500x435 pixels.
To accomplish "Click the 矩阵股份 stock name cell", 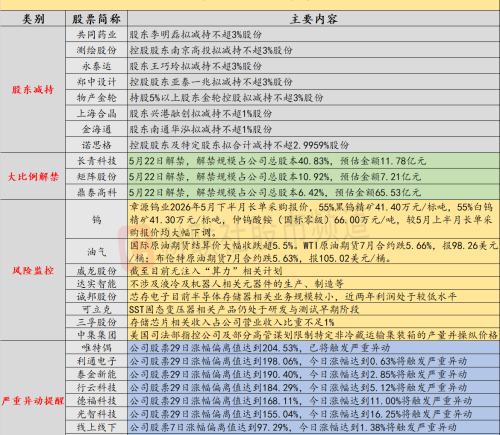I will click(96, 176).
